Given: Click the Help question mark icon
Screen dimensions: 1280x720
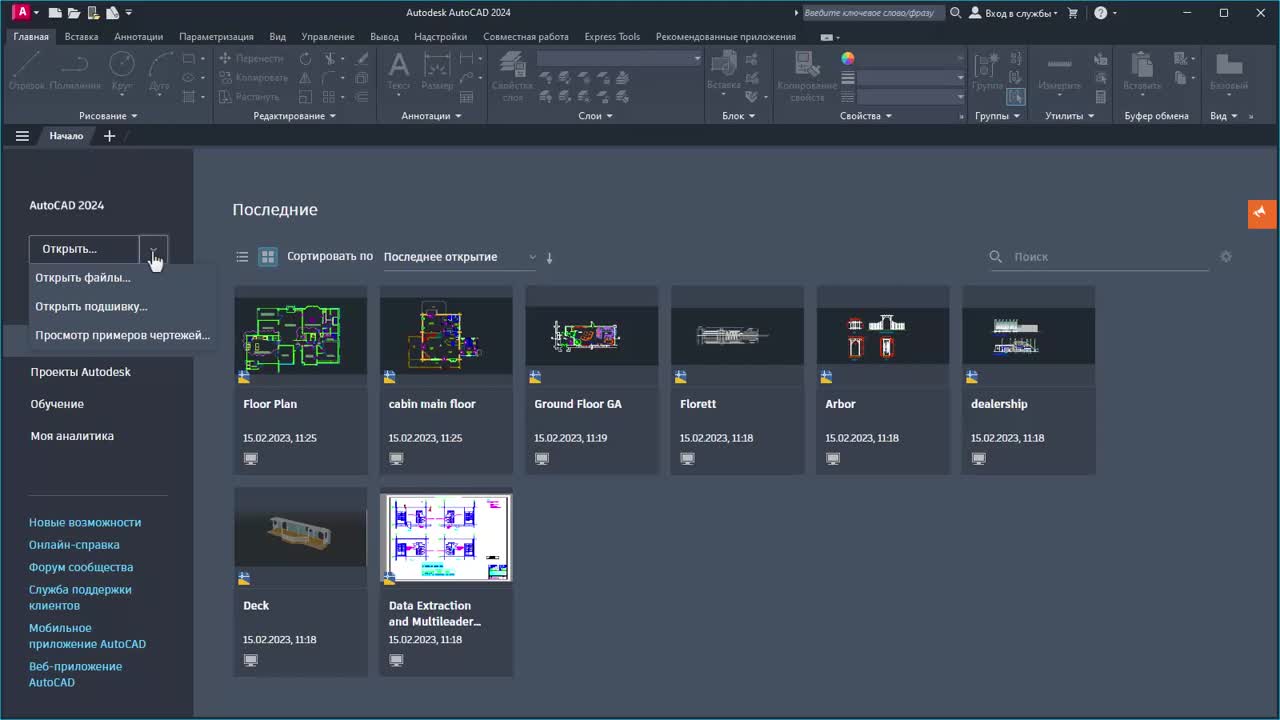Looking at the screenshot, I should coord(1100,13).
